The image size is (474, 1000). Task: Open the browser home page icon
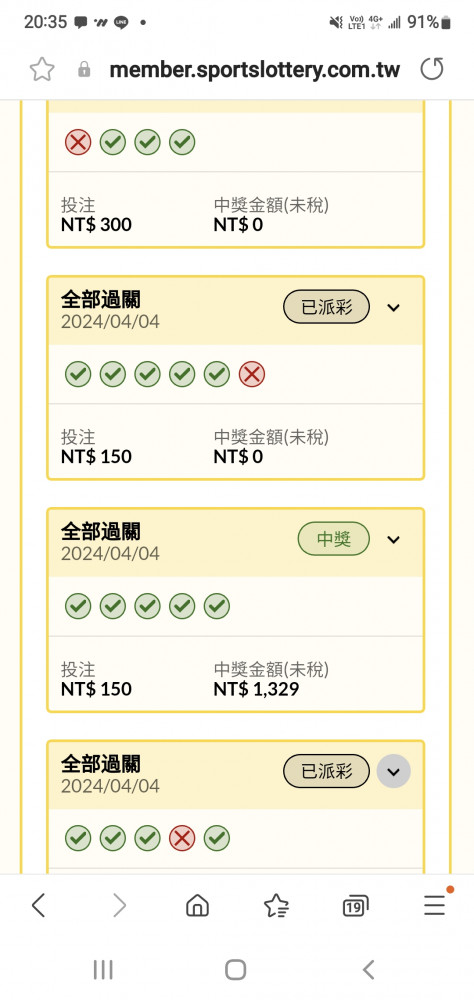(197, 905)
